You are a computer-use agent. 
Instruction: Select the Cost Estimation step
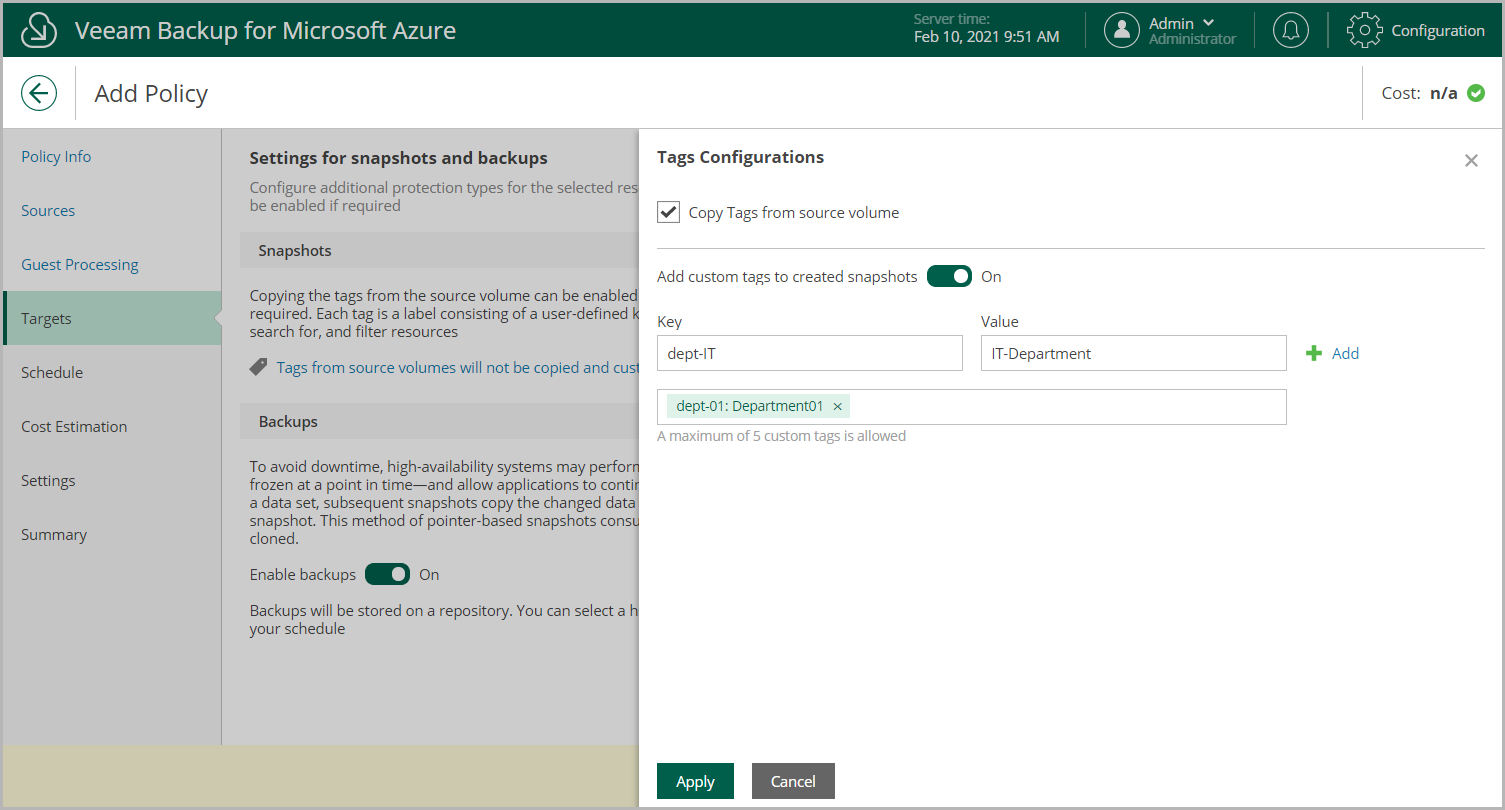(x=74, y=426)
